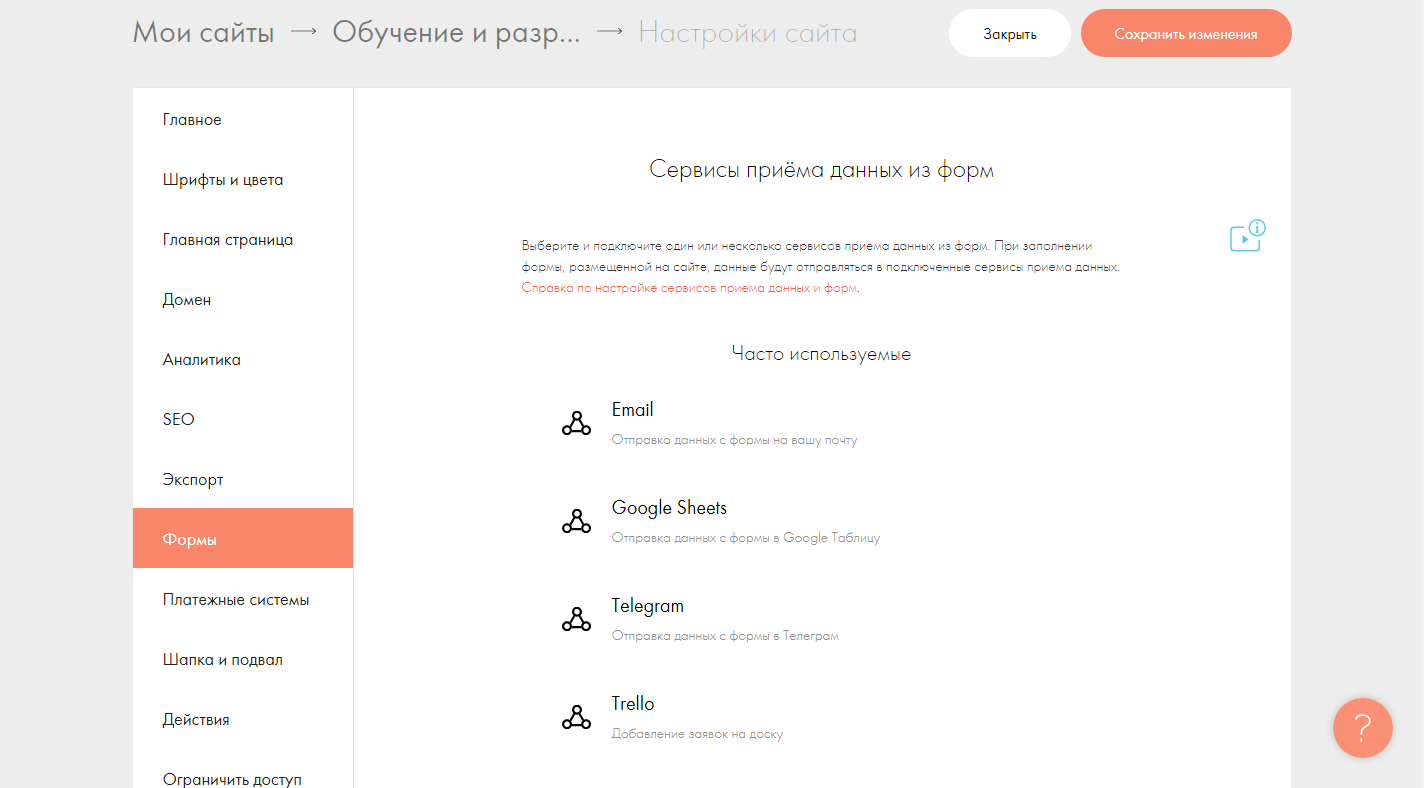This screenshot has height=788, width=1424.
Task: Select the Главное settings tab
Action: tap(243, 120)
